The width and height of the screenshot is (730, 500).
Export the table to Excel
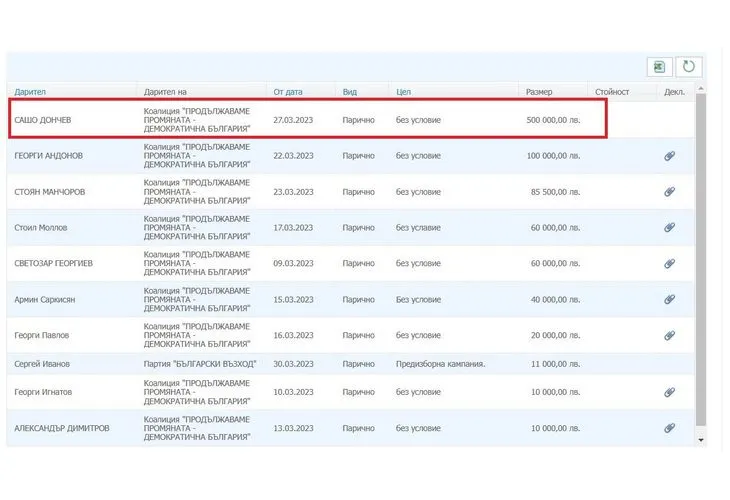coord(659,67)
